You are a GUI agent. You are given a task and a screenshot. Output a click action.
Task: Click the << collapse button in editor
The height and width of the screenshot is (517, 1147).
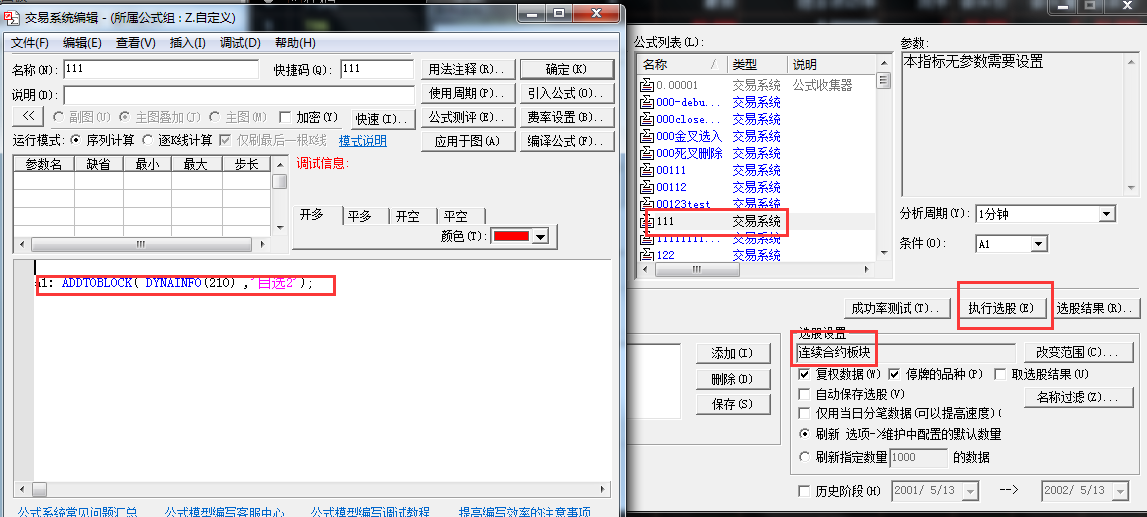click(29, 116)
